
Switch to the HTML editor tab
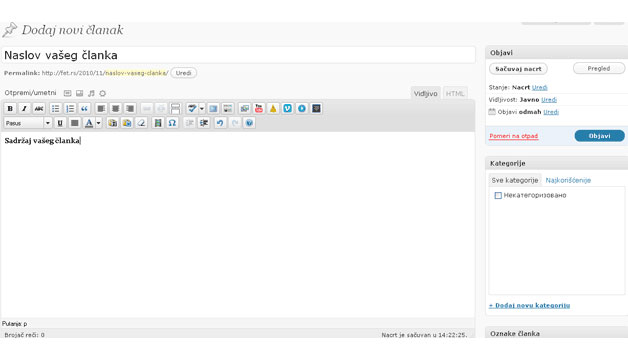tap(455, 93)
